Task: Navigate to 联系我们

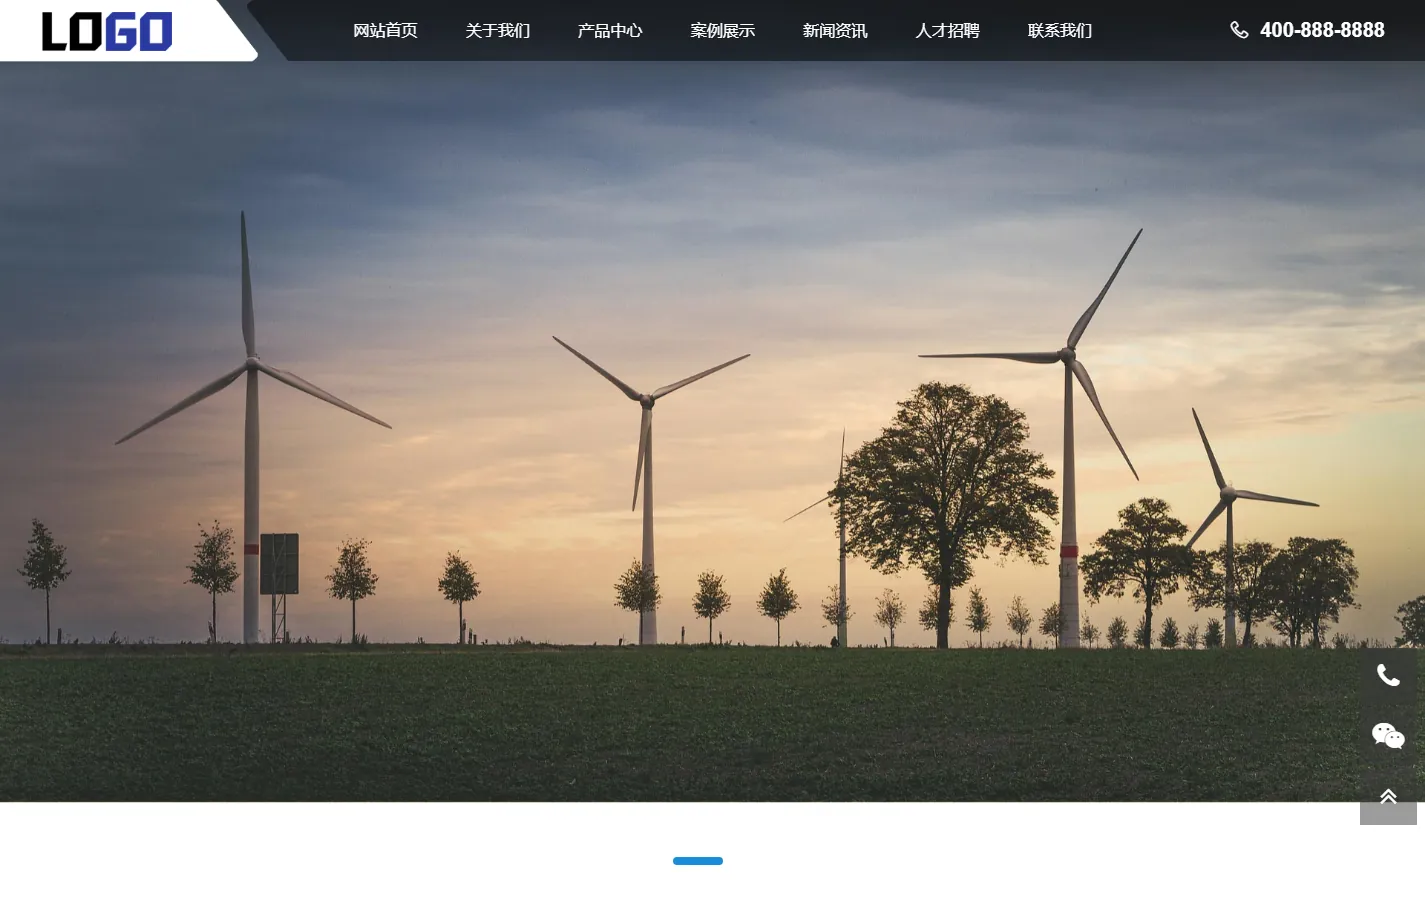Action: 1060,31
